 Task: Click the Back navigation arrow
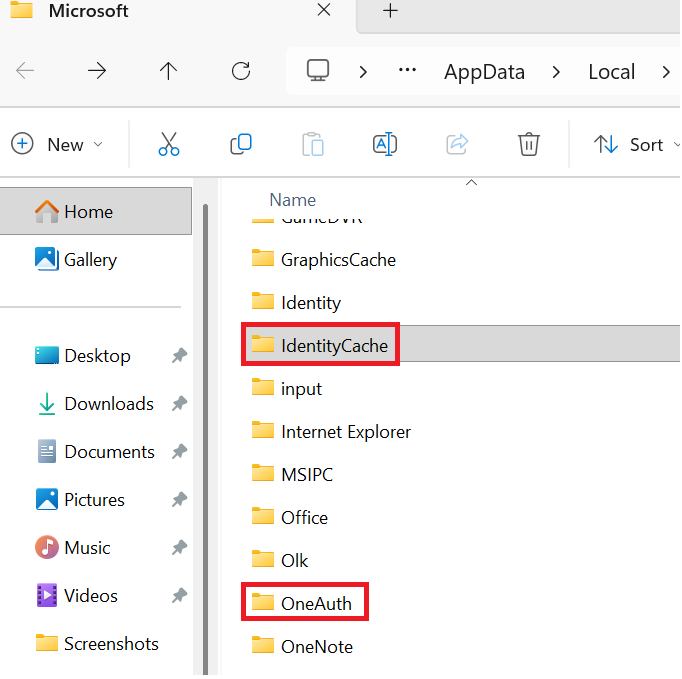(25, 71)
